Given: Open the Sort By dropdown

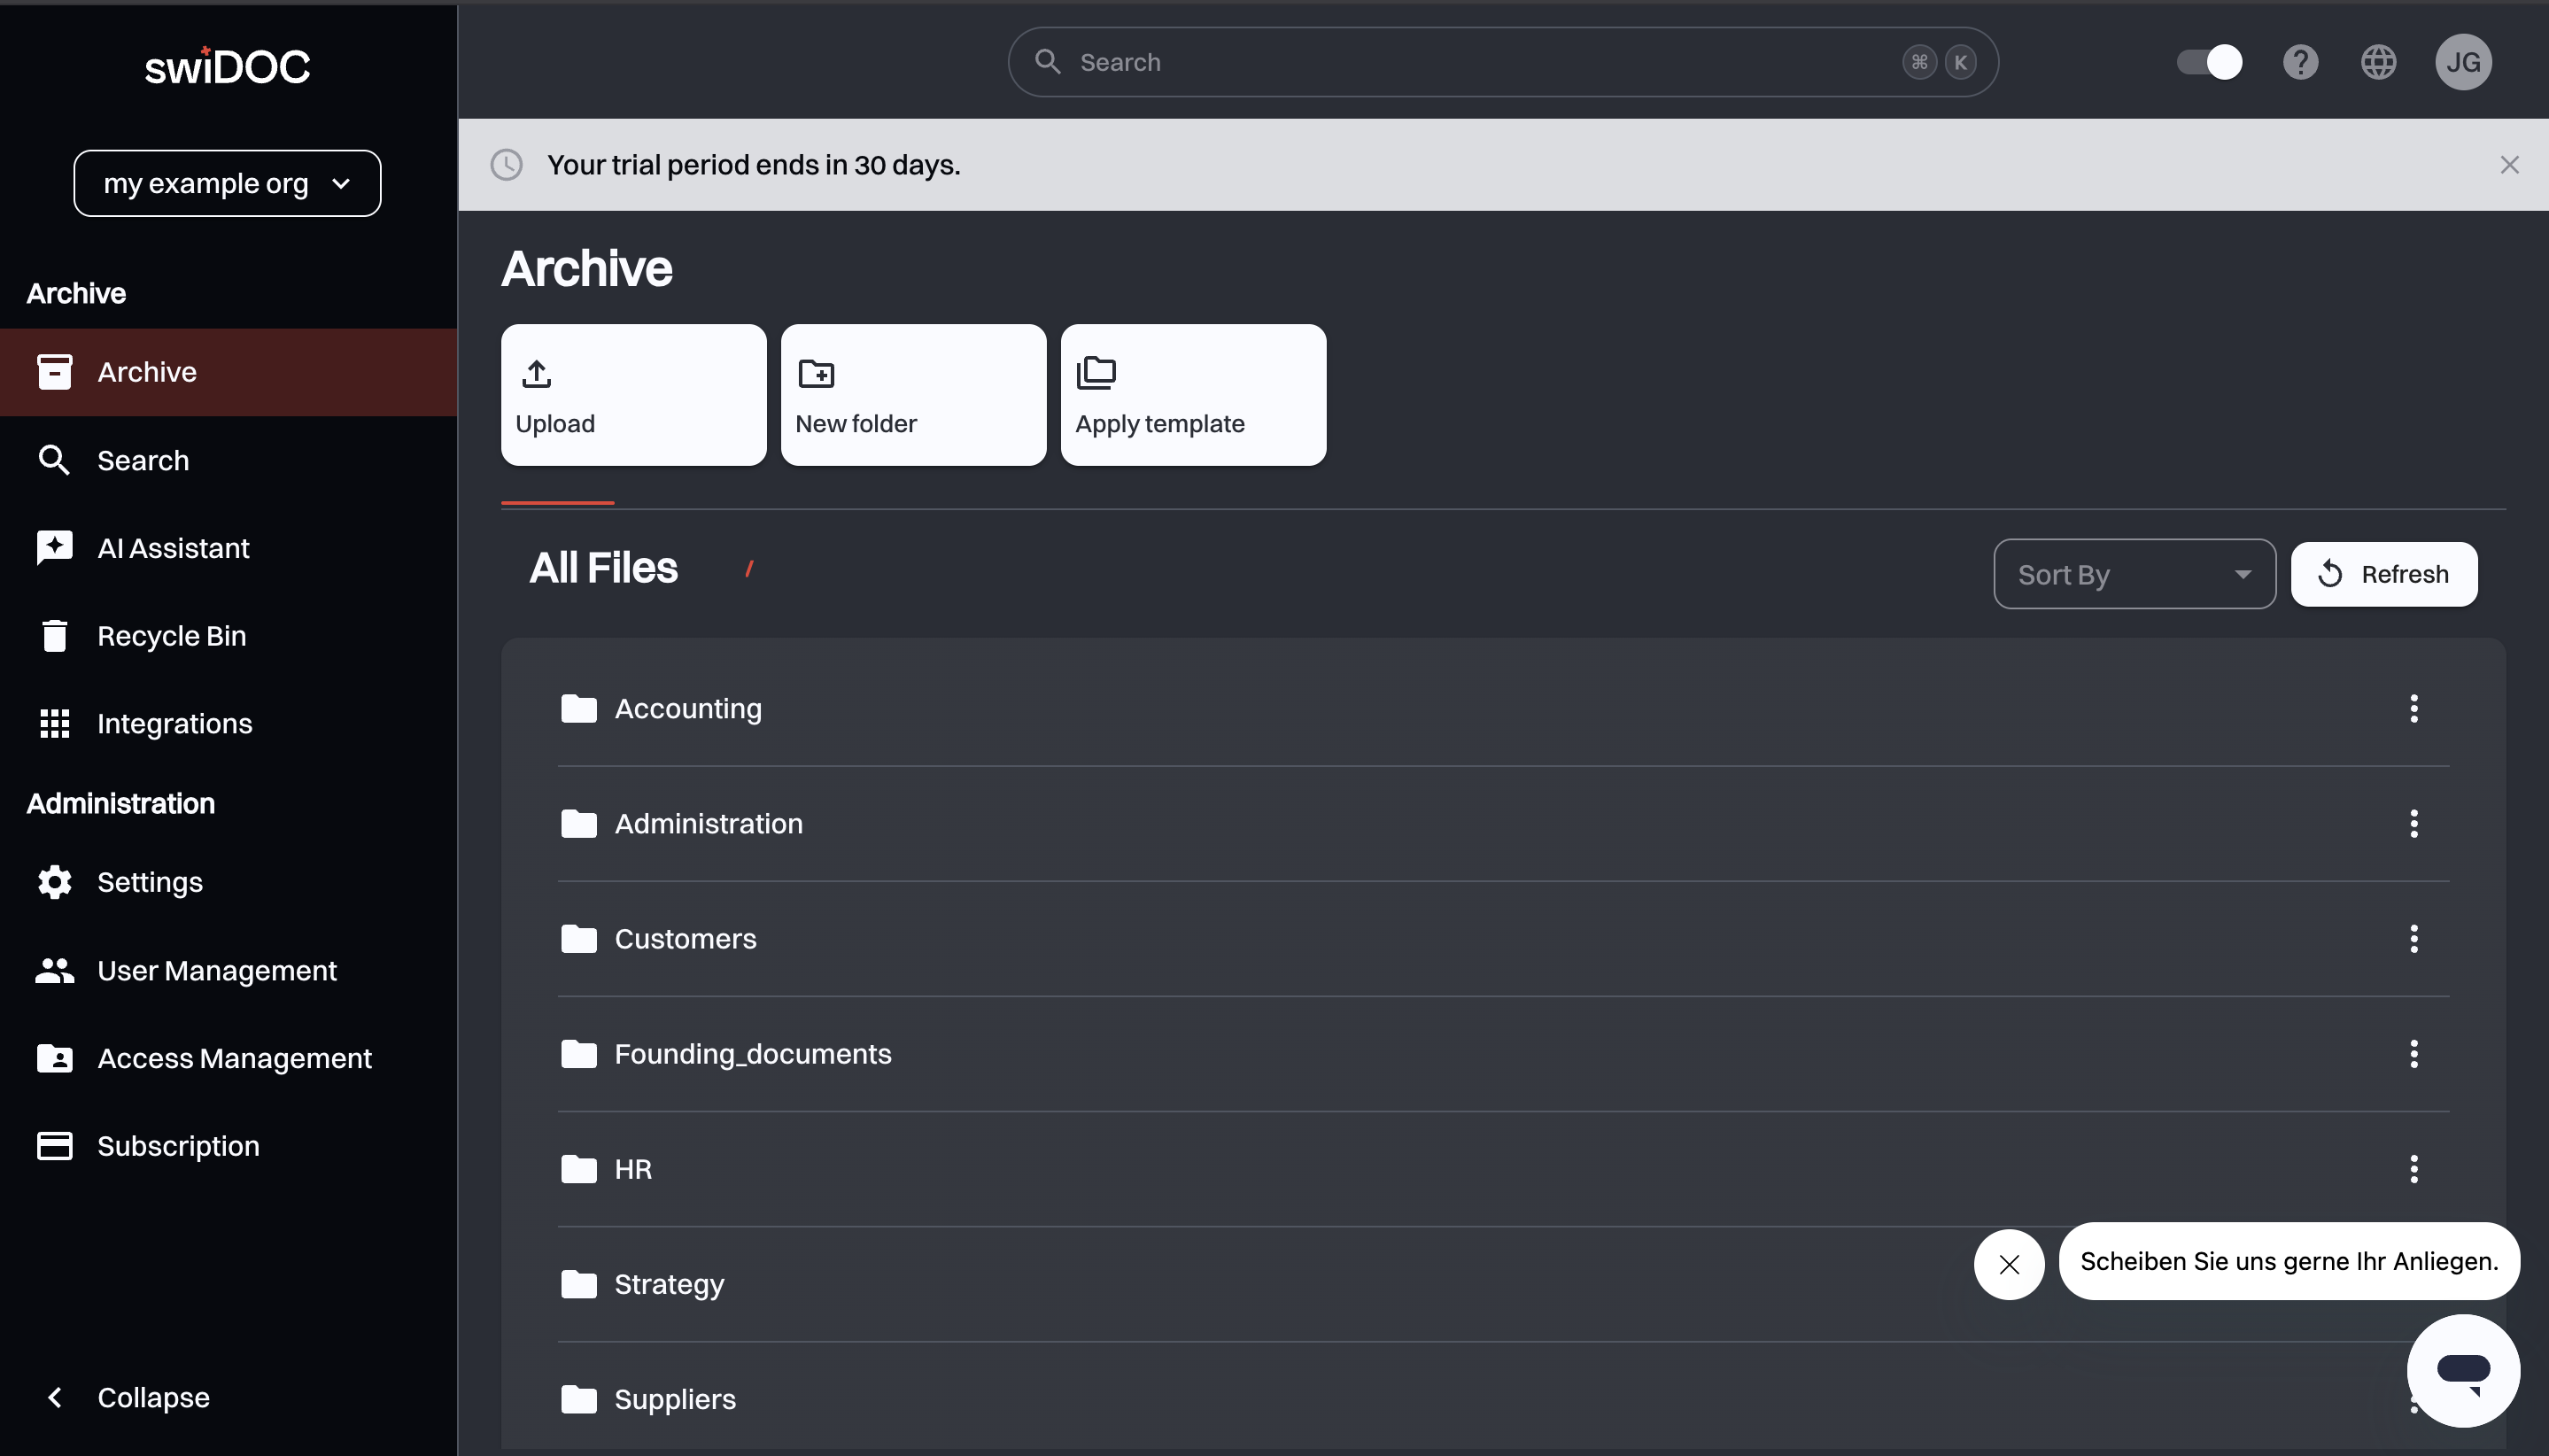Looking at the screenshot, I should tap(2134, 574).
